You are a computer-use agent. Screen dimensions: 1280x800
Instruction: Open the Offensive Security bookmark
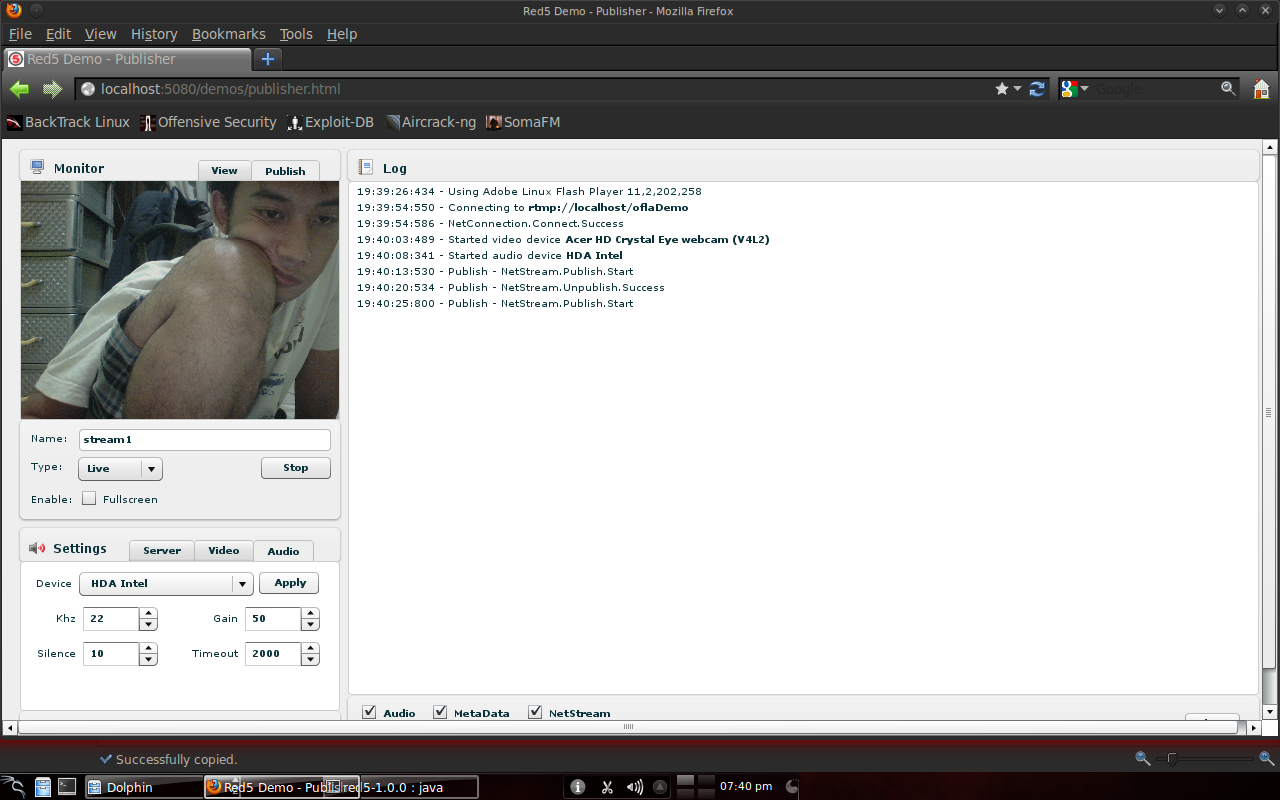pyautogui.click(x=208, y=122)
